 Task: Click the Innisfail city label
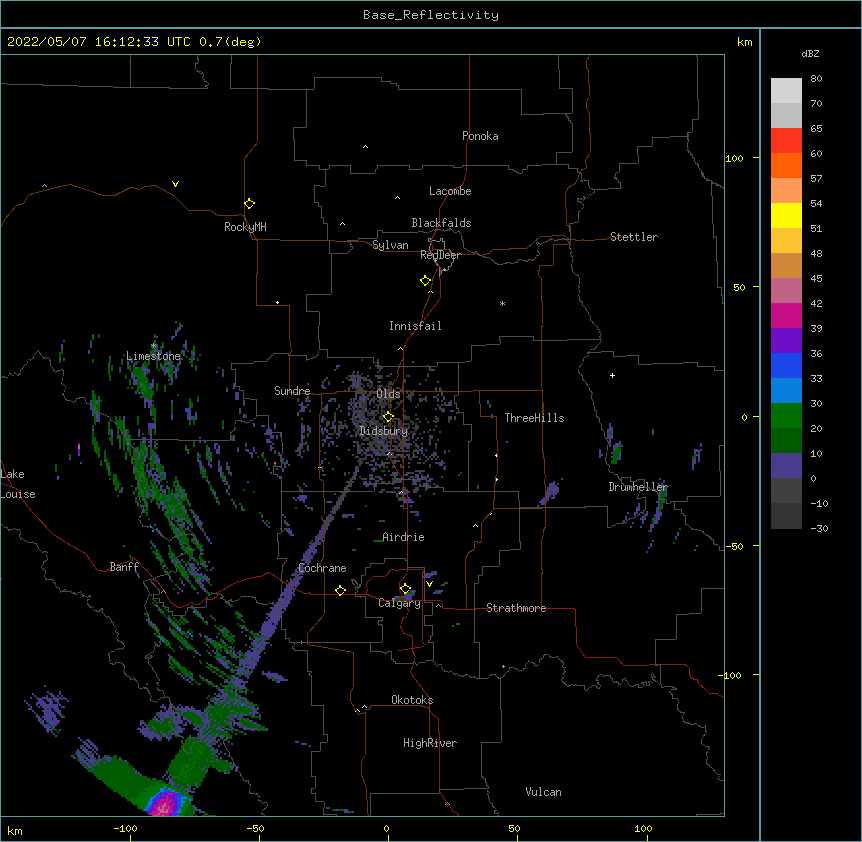415,326
